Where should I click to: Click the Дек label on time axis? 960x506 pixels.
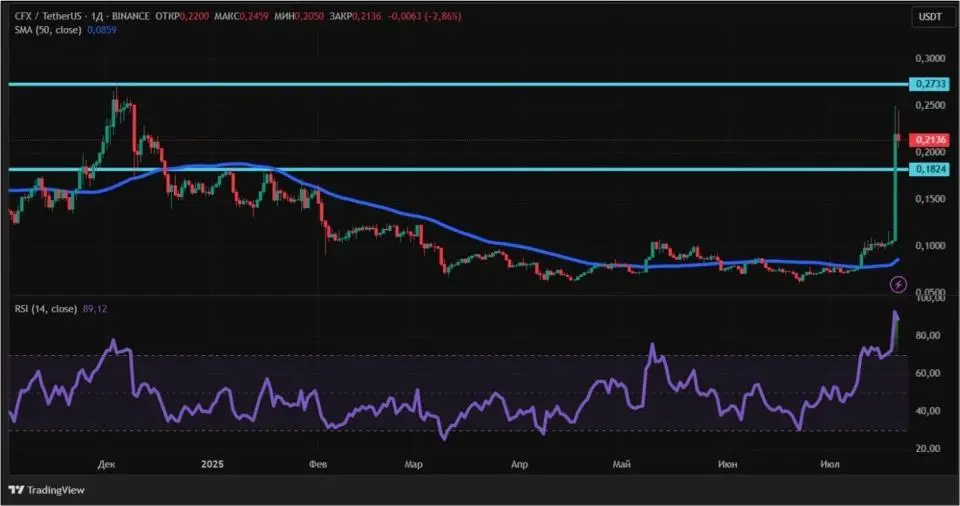[x=106, y=465]
